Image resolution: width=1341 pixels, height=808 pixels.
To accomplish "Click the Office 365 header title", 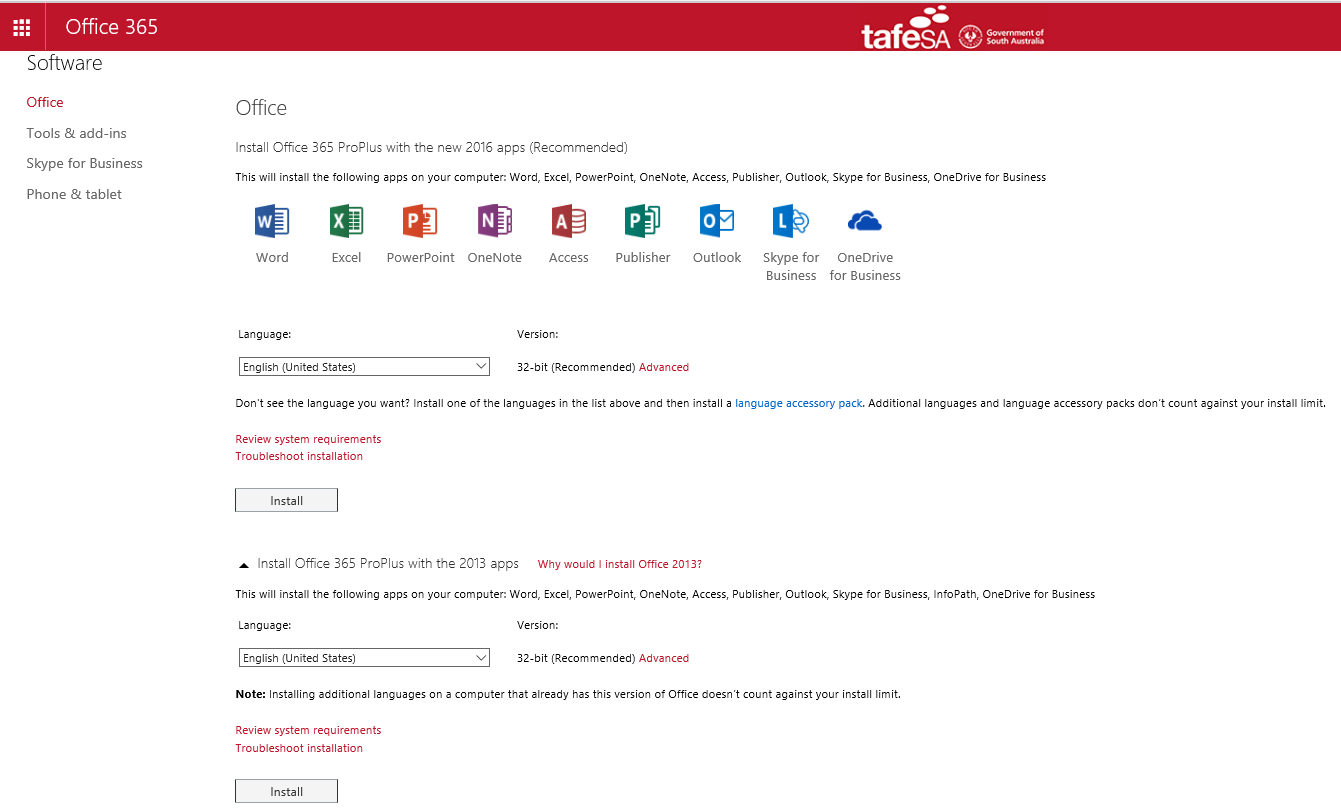I will pos(112,27).
